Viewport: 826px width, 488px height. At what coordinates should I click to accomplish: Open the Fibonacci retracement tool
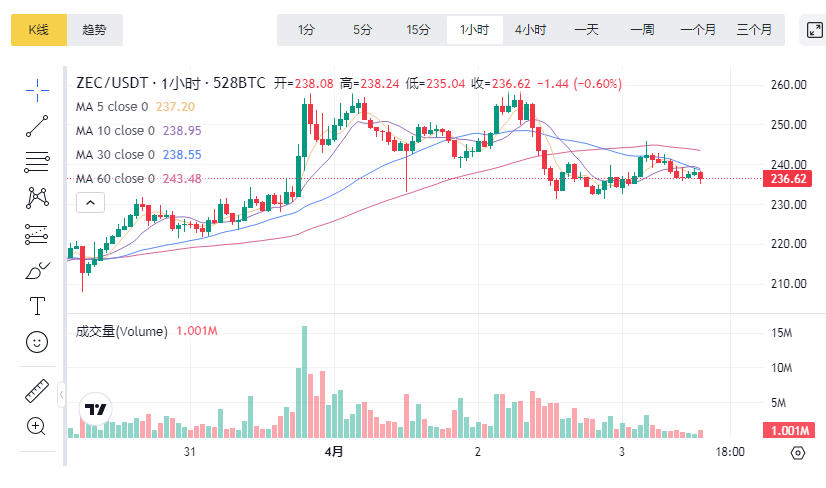tap(37, 161)
